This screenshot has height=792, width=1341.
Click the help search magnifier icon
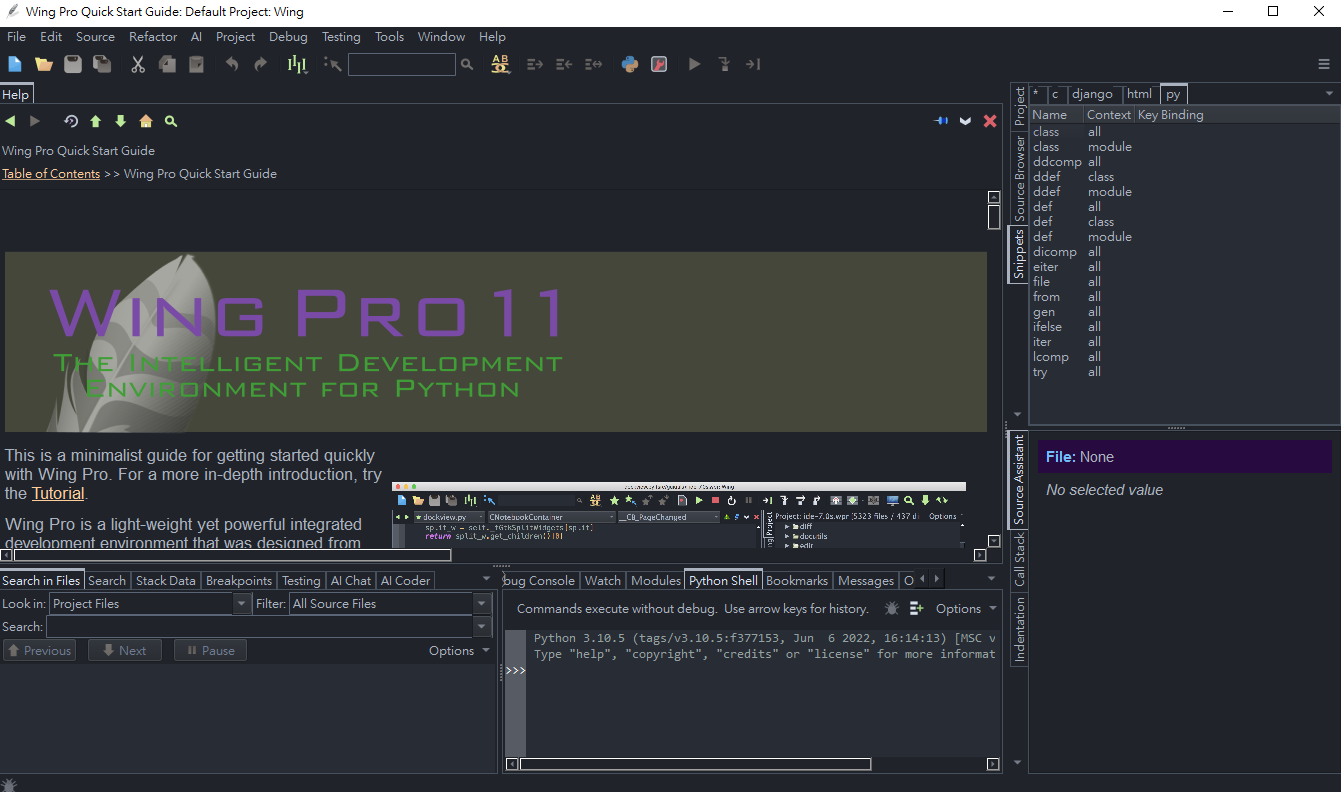tap(171, 121)
